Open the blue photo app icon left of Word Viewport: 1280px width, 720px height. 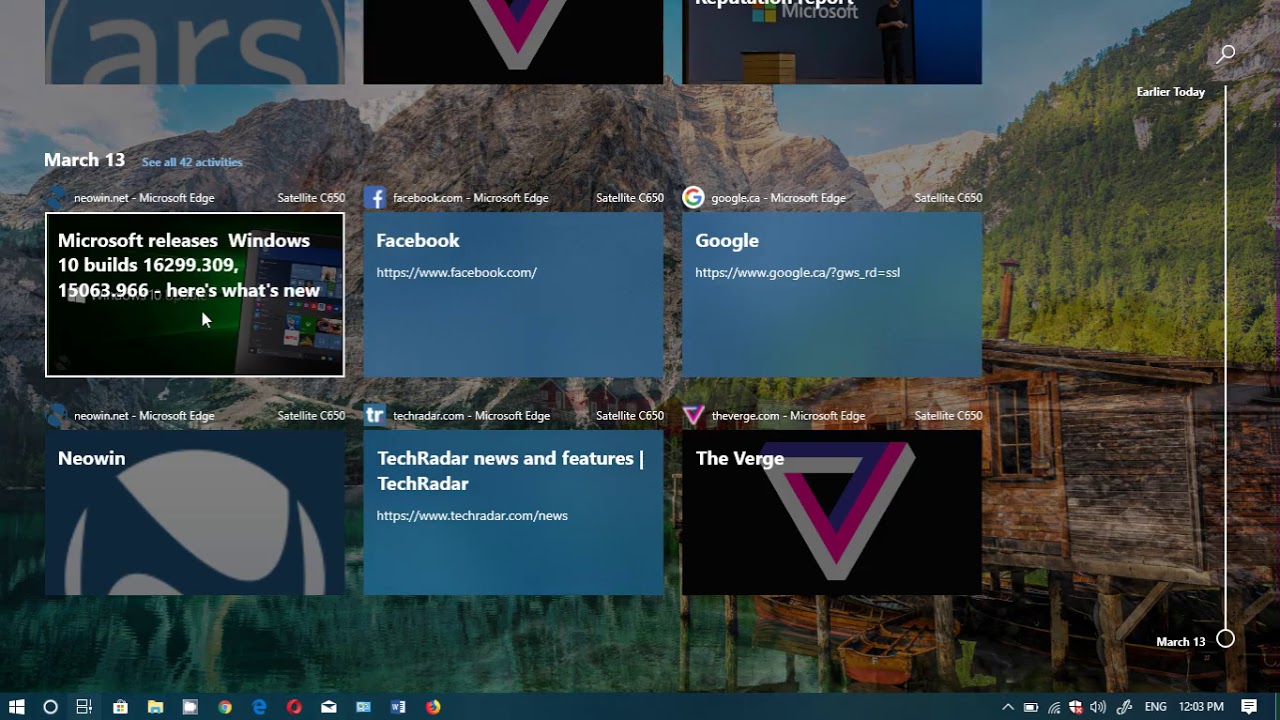[363, 707]
